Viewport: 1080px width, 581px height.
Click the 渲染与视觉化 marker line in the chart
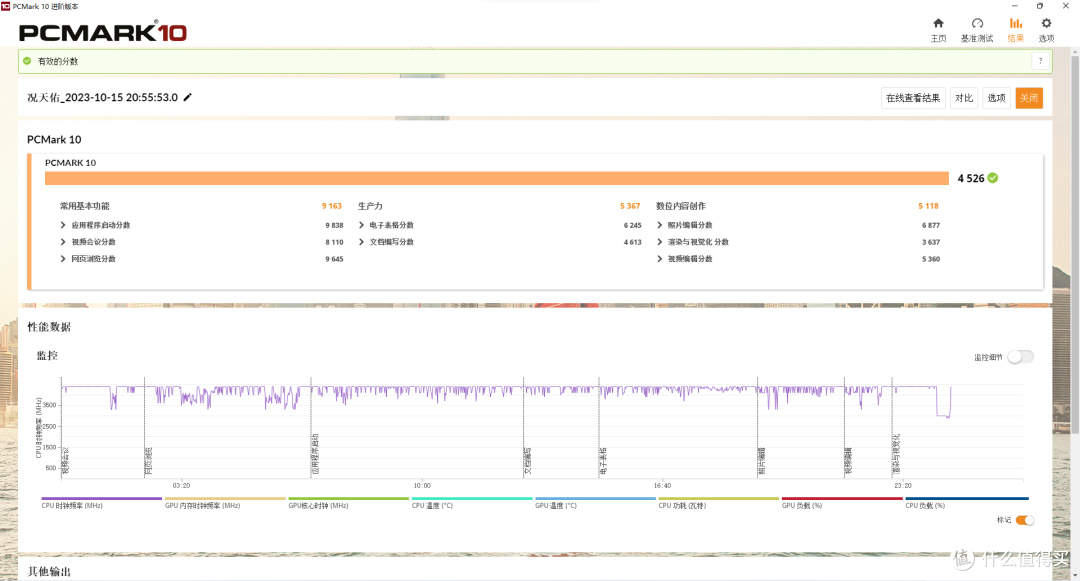click(x=892, y=427)
